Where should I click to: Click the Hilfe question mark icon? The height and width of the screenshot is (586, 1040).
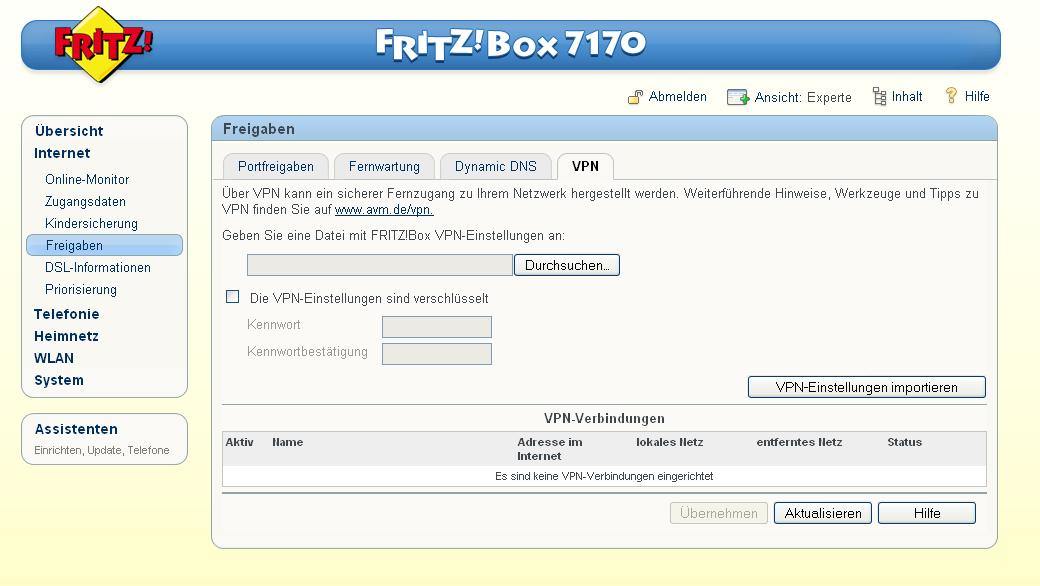[951, 95]
